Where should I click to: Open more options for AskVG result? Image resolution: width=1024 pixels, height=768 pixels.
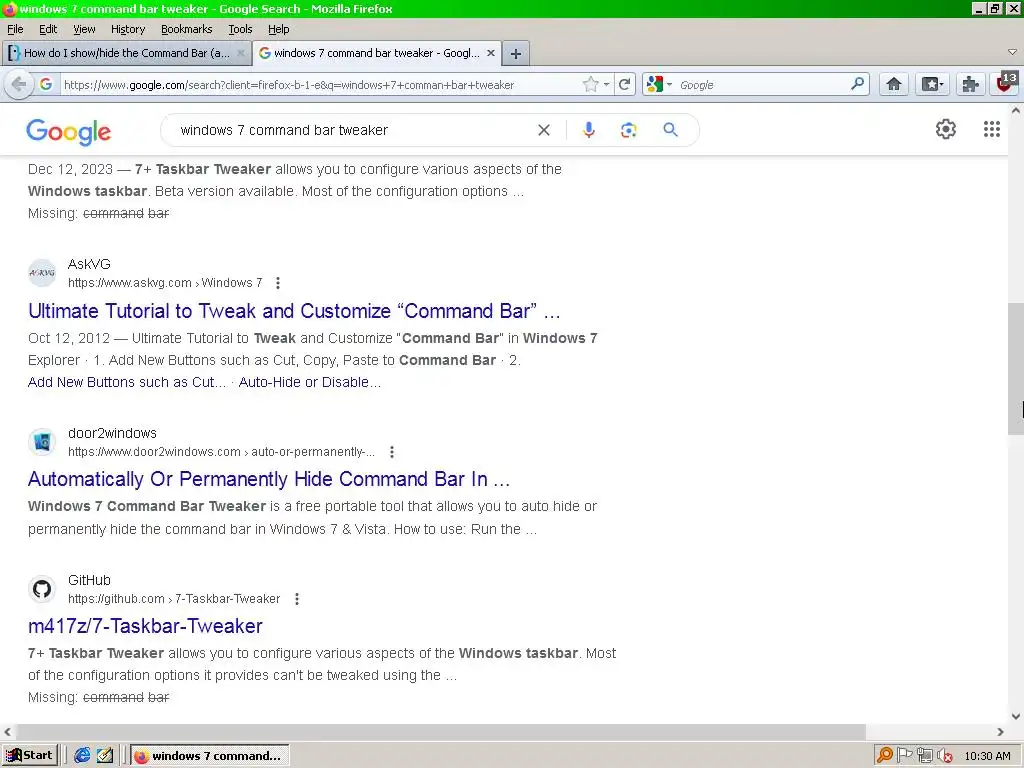point(278,283)
